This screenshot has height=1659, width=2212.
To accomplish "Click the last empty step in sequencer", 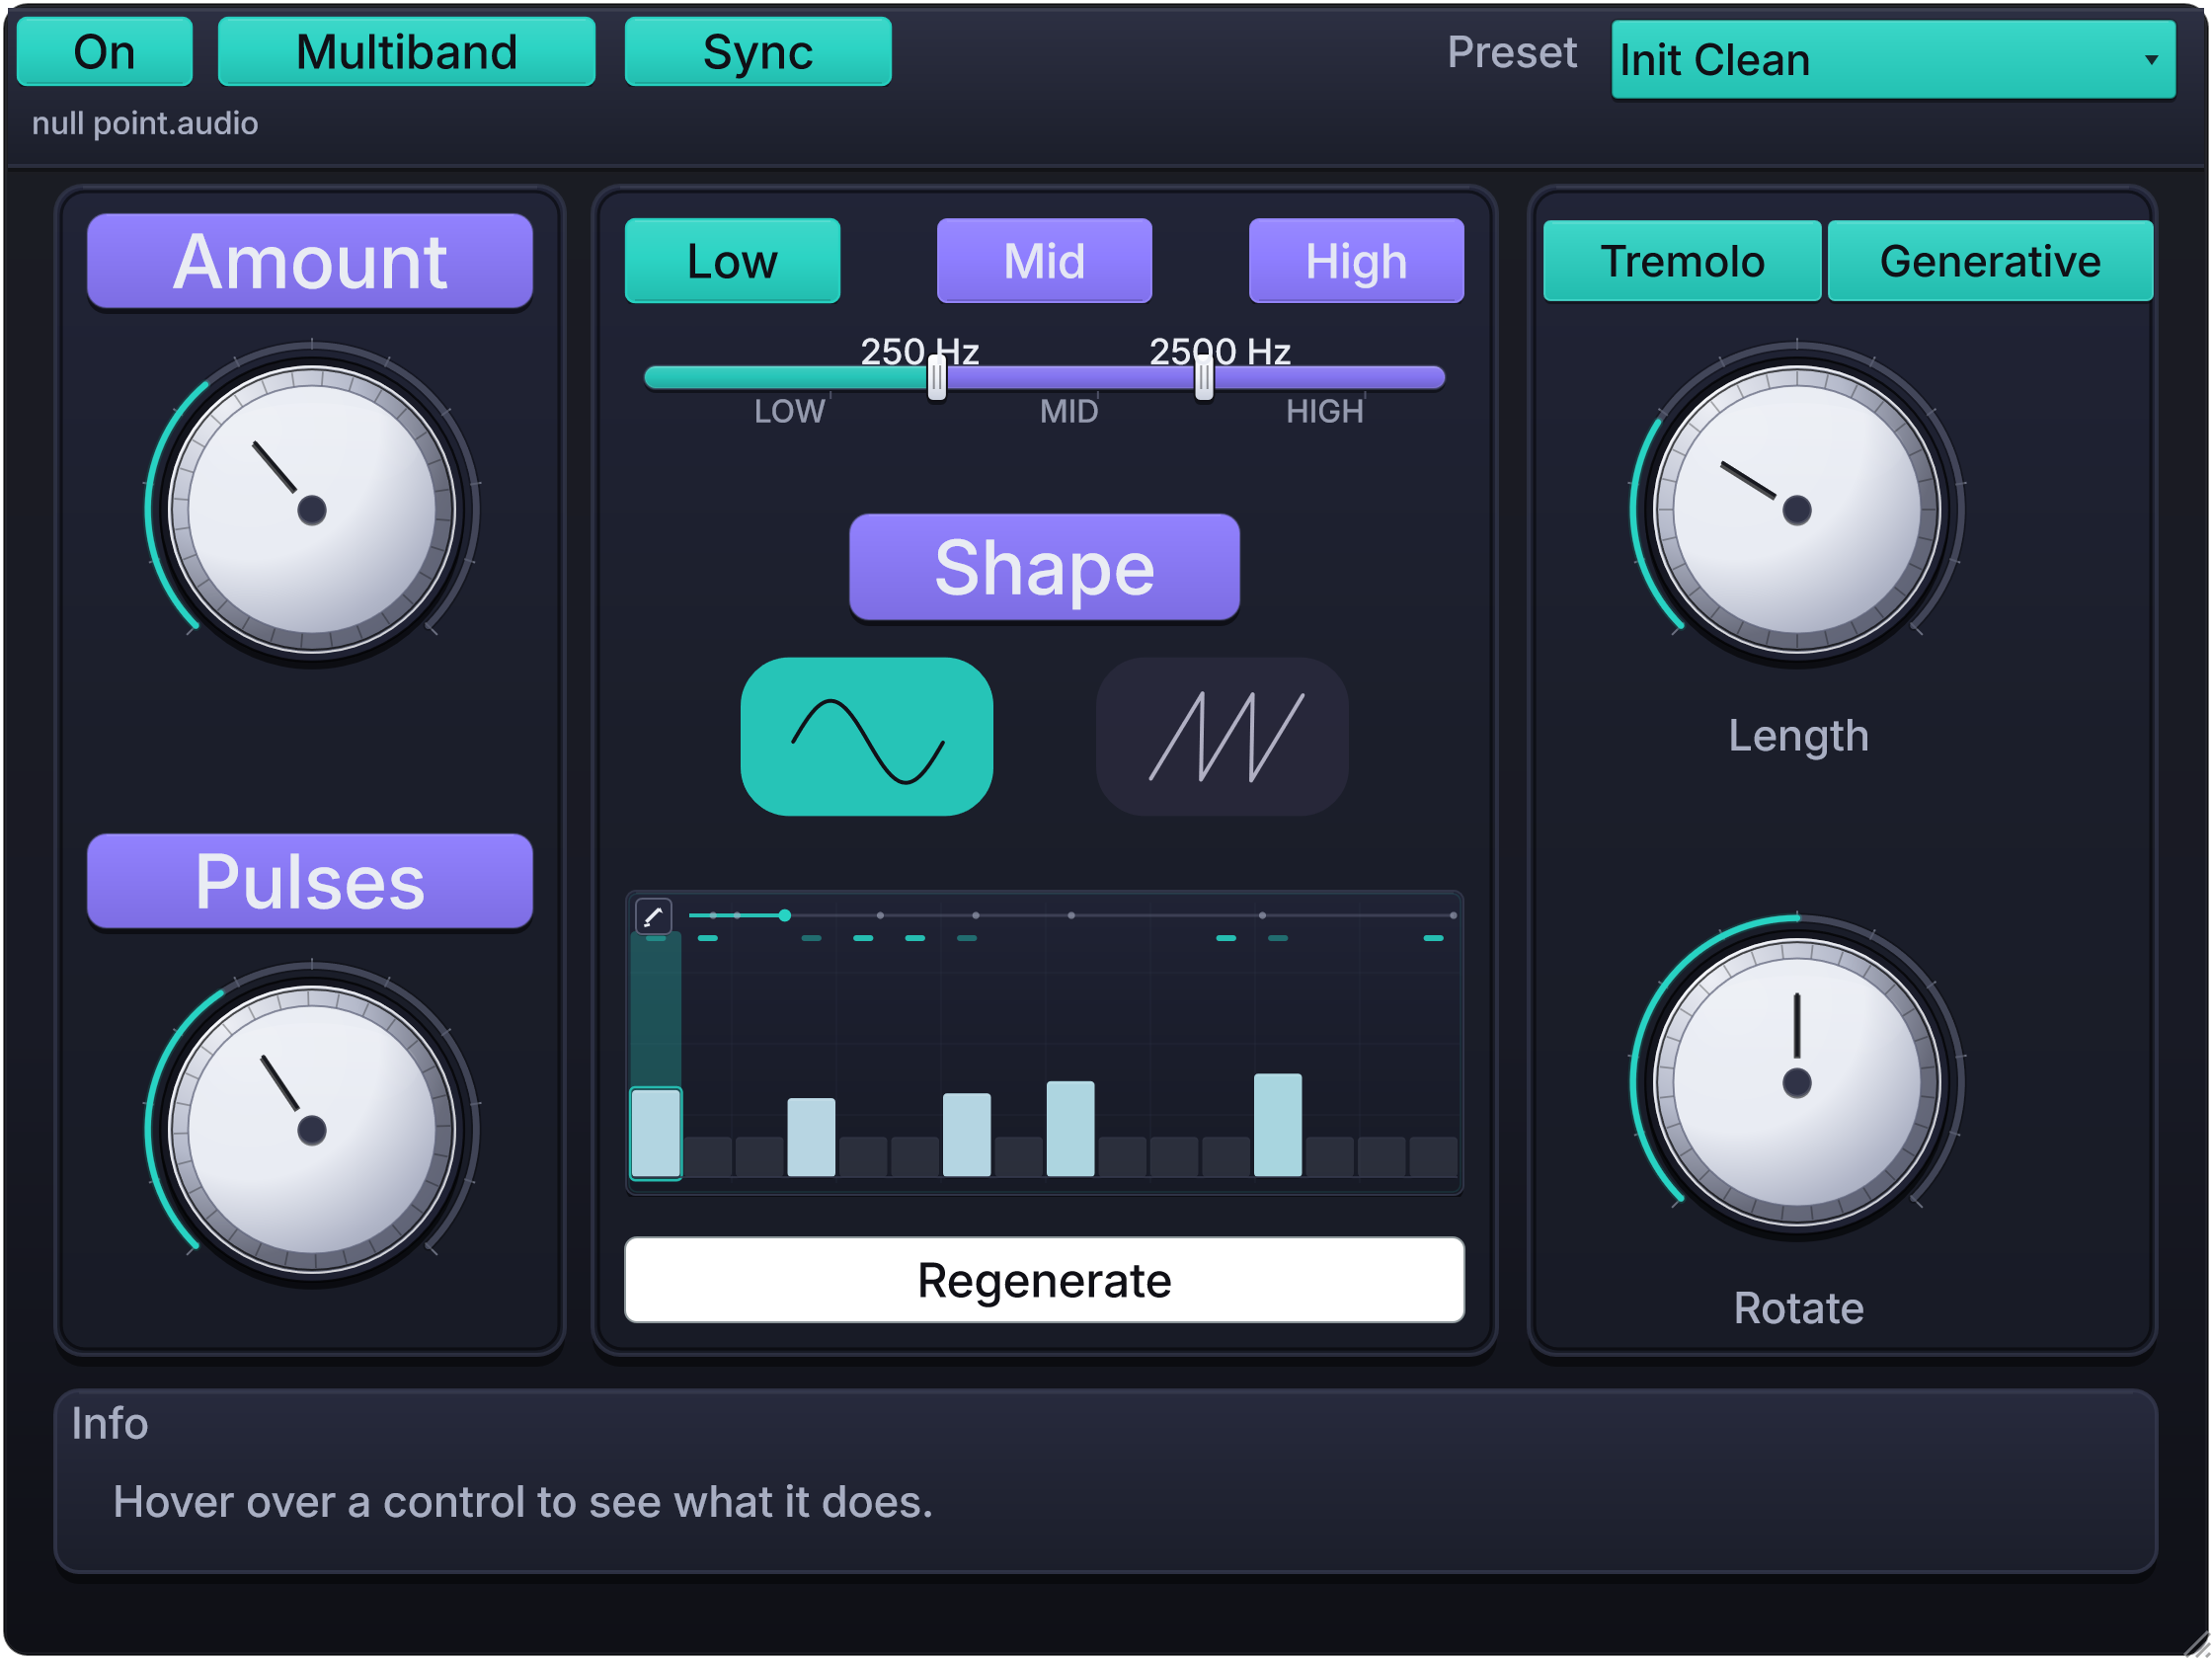I will pos(1433,1156).
